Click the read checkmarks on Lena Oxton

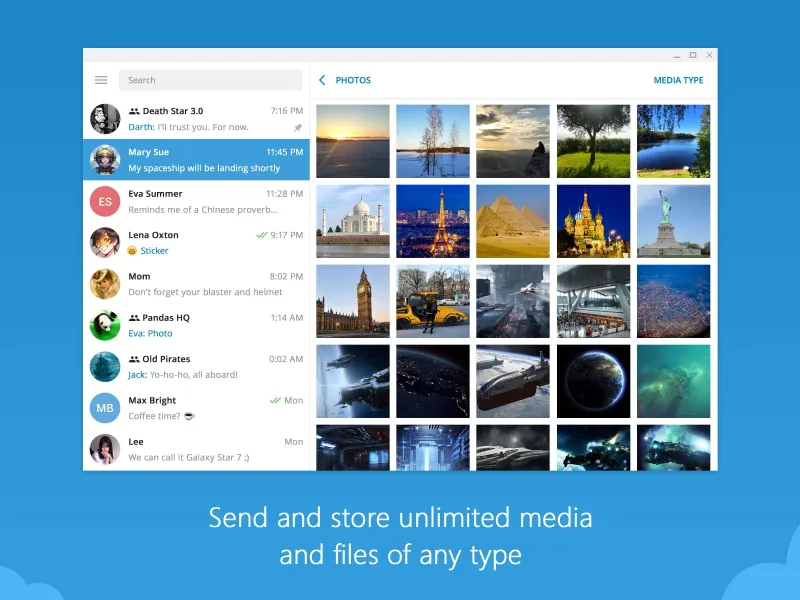point(262,235)
